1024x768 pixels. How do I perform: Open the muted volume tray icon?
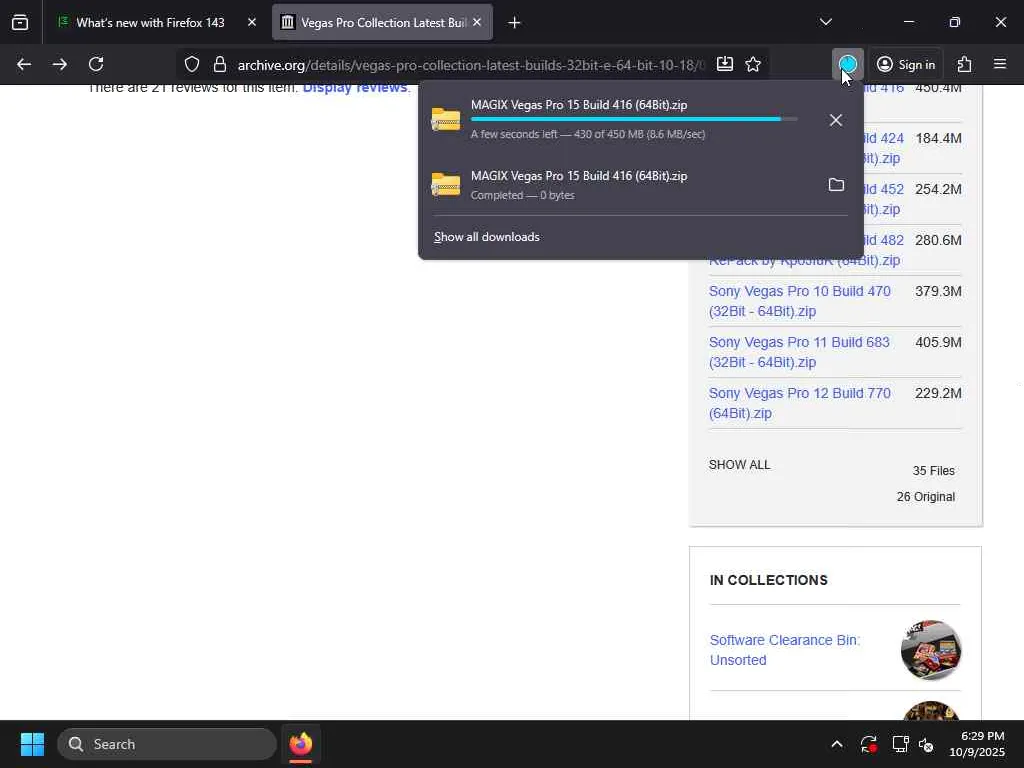point(927,744)
